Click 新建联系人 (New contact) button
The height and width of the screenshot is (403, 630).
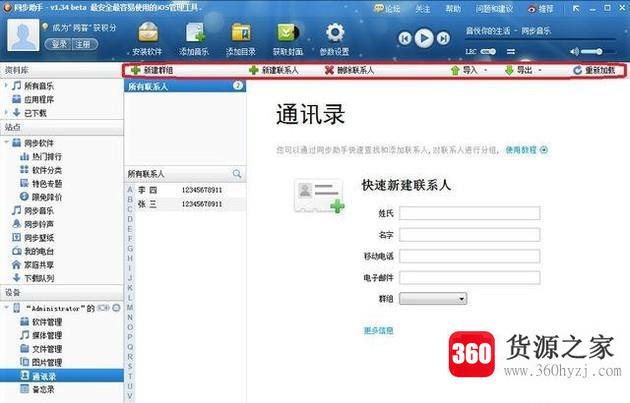click(x=274, y=70)
